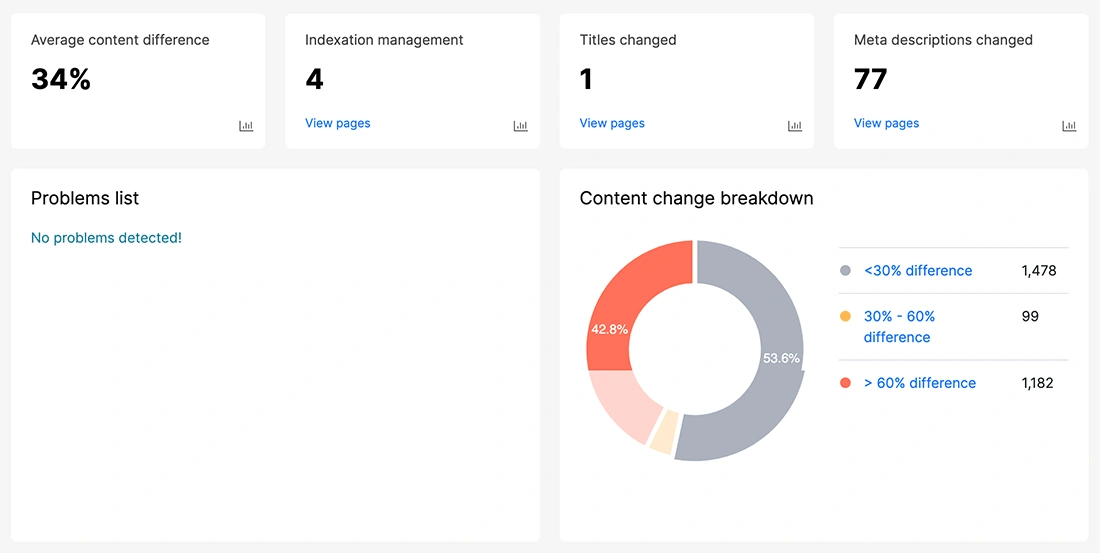Open chart icon in Titles changed card
The height and width of the screenshot is (553, 1100).
[795, 126]
